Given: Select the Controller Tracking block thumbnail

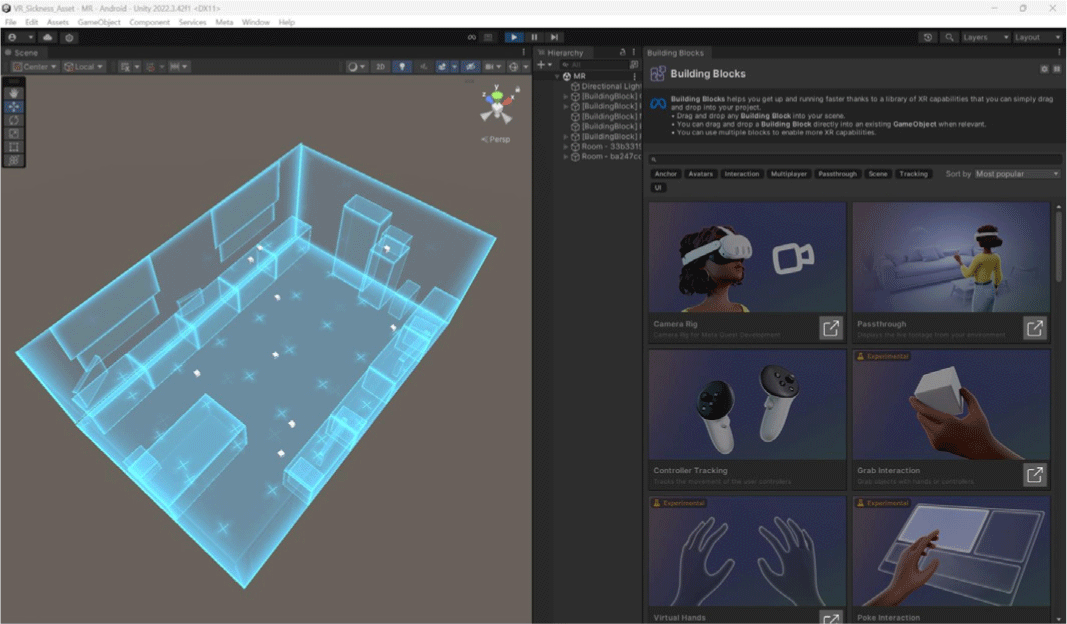Looking at the screenshot, I should coord(747,405).
